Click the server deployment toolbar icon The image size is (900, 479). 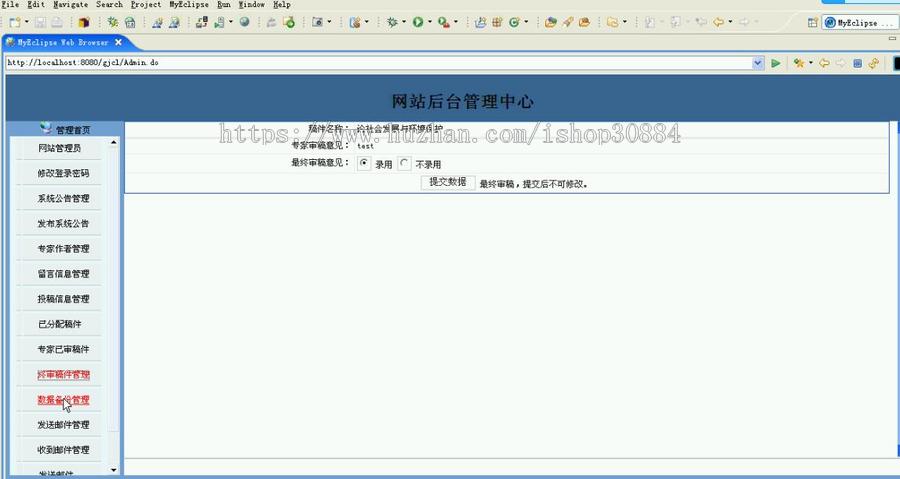[201, 22]
